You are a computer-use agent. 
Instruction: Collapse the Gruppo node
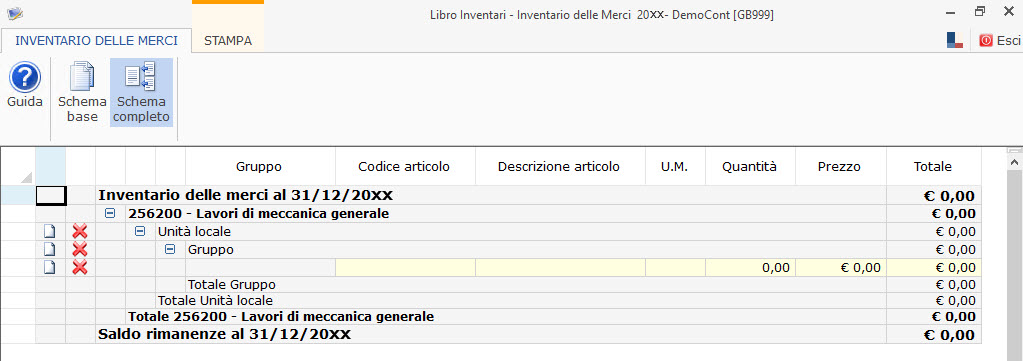pos(170,249)
